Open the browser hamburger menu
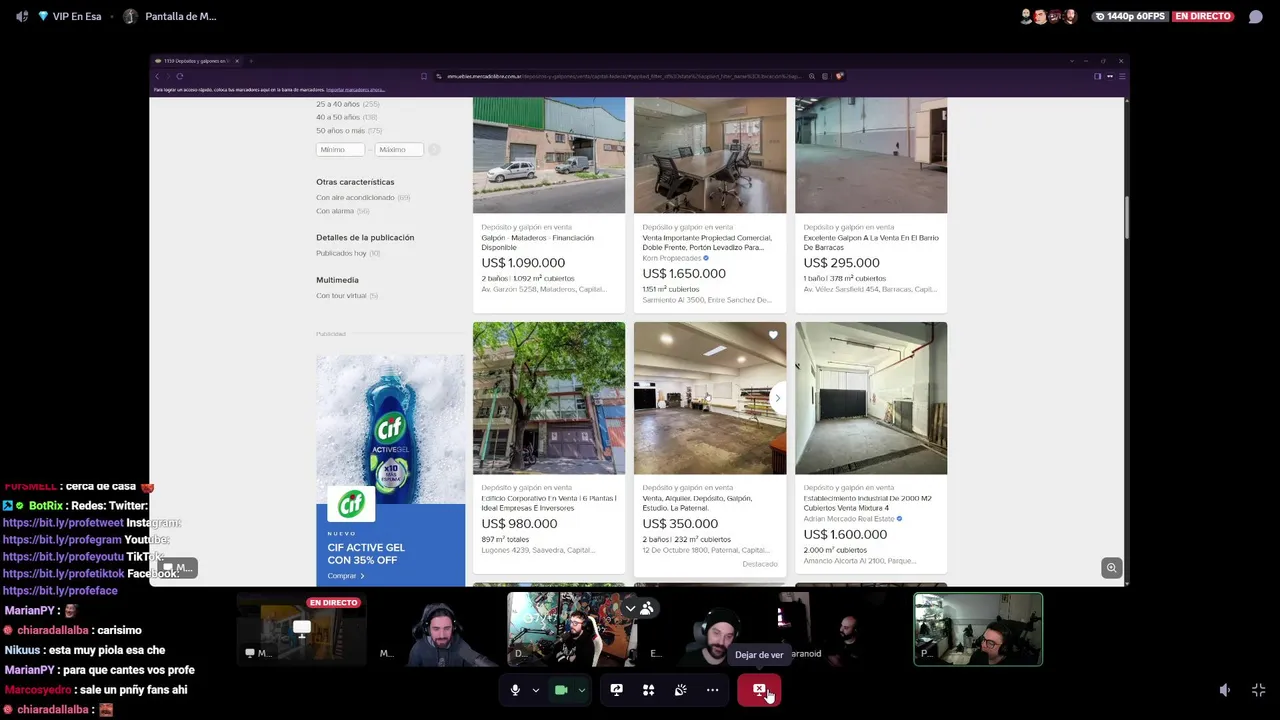Screen dimensions: 1280x720 pos(1120,76)
